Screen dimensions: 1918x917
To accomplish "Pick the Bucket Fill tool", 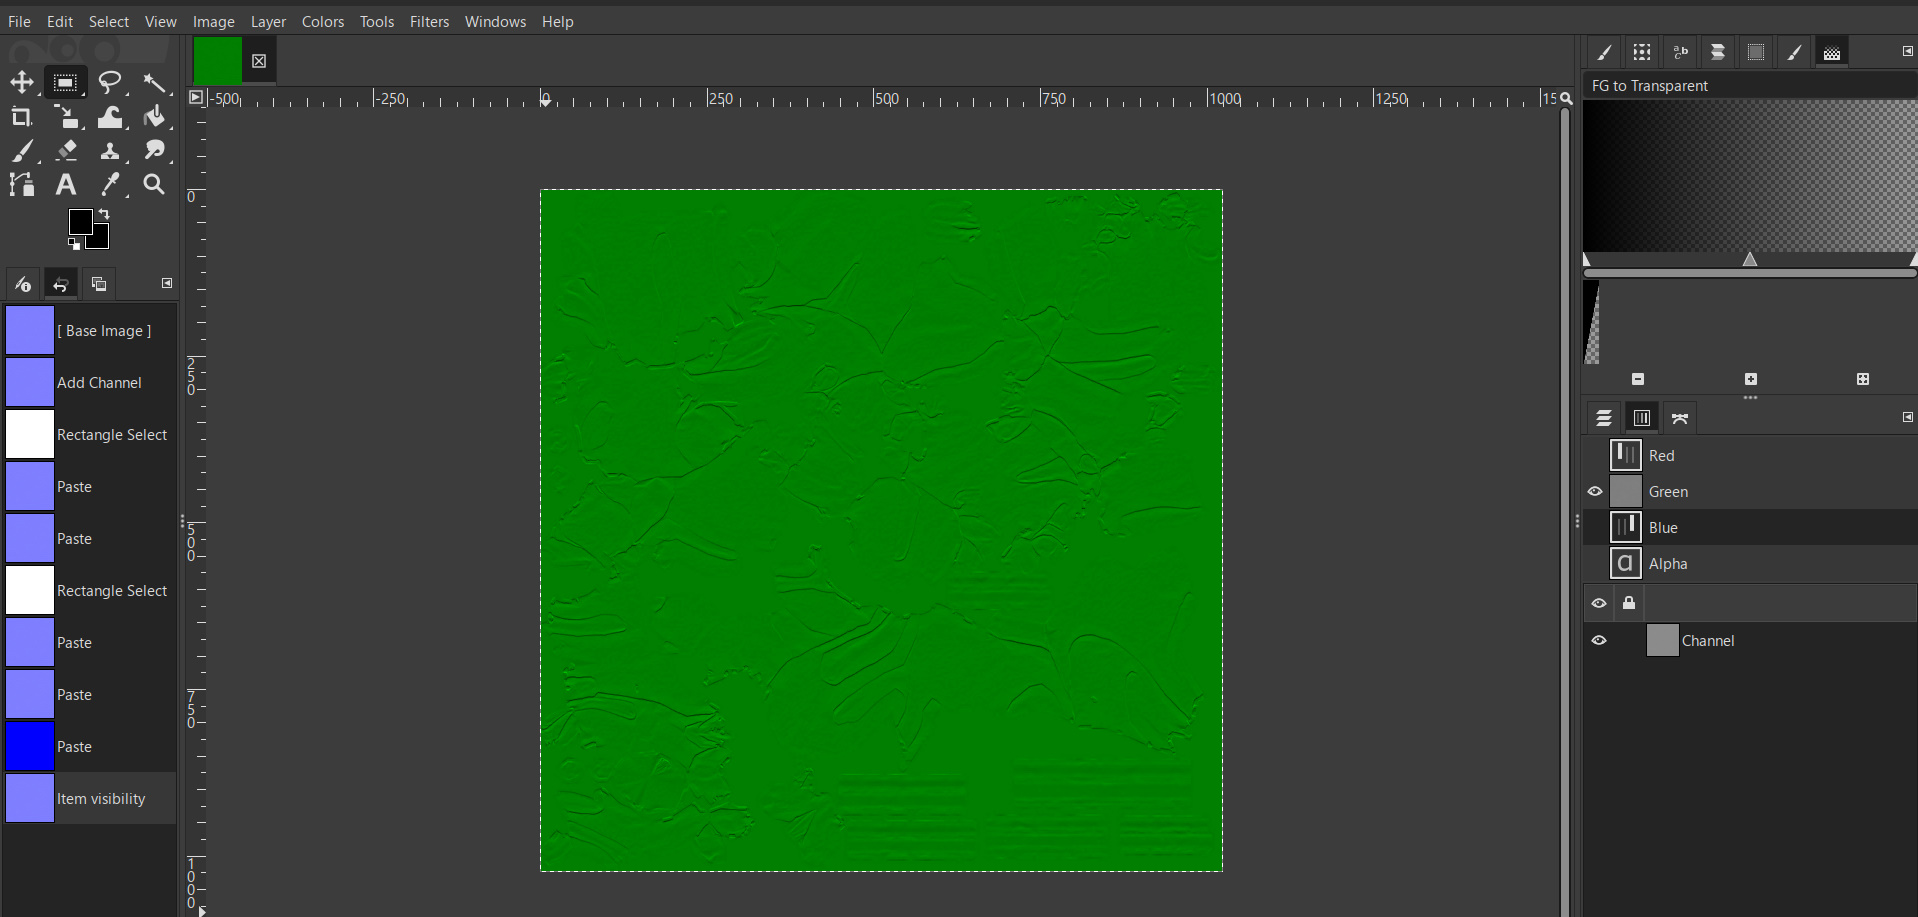I will (x=156, y=117).
